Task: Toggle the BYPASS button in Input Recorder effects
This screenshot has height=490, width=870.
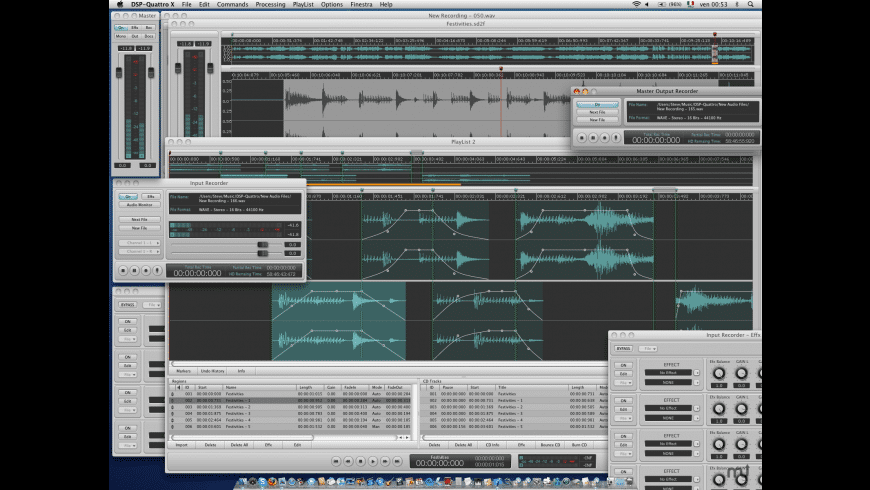Action: point(623,349)
